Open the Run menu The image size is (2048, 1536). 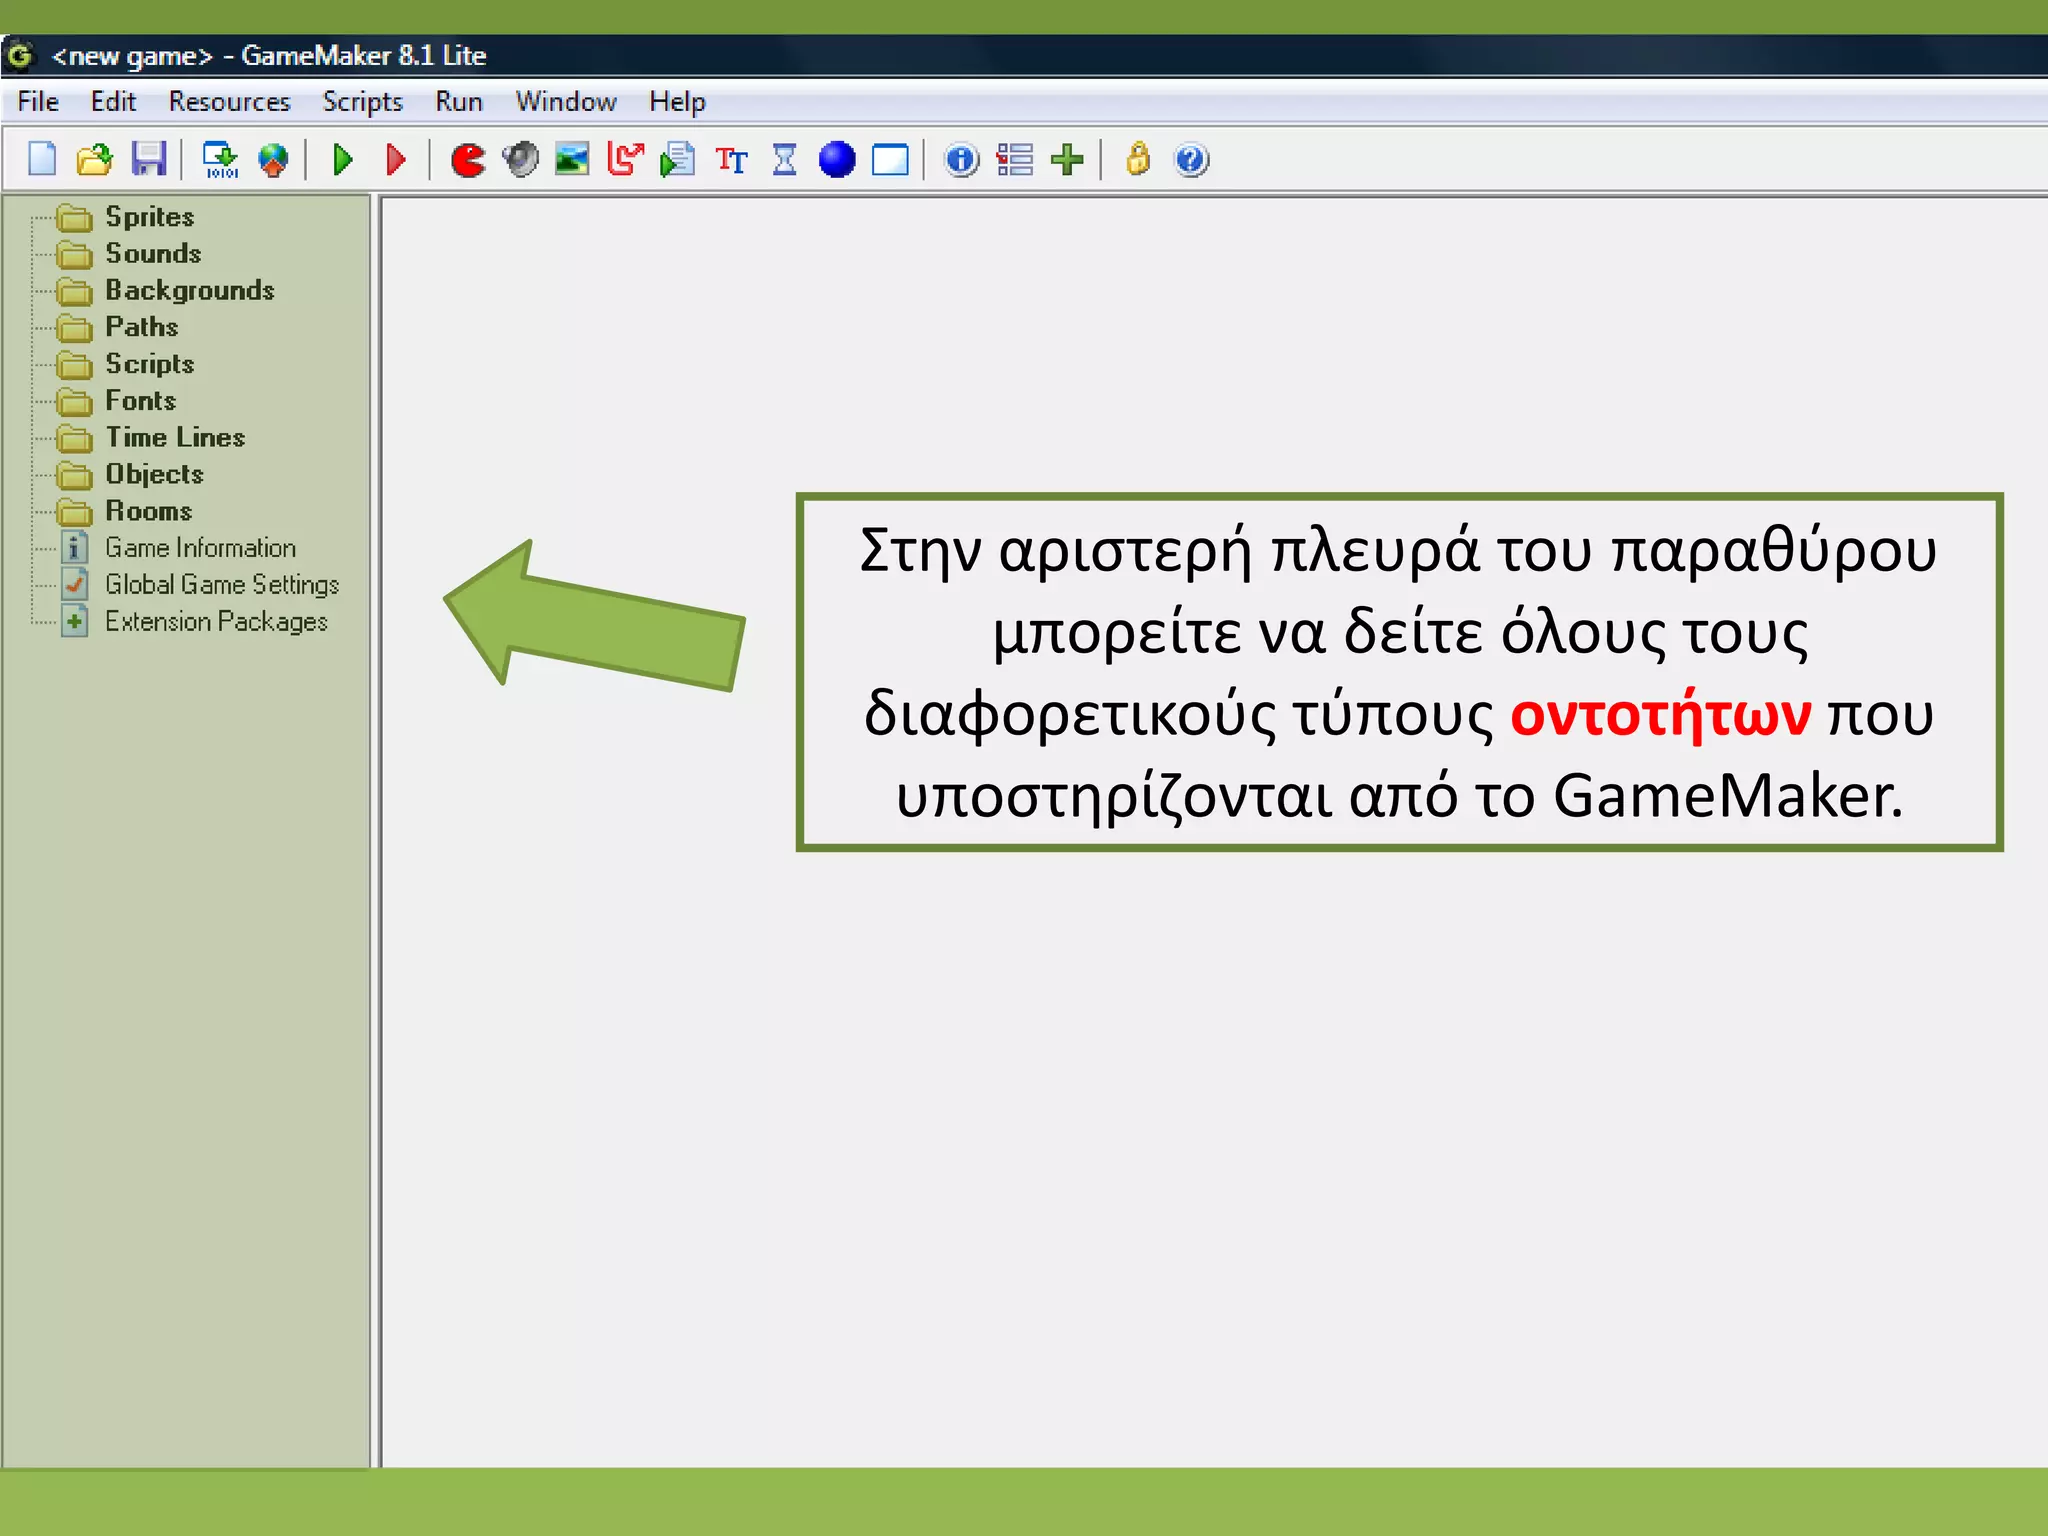pyautogui.click(x=459, y=102)
